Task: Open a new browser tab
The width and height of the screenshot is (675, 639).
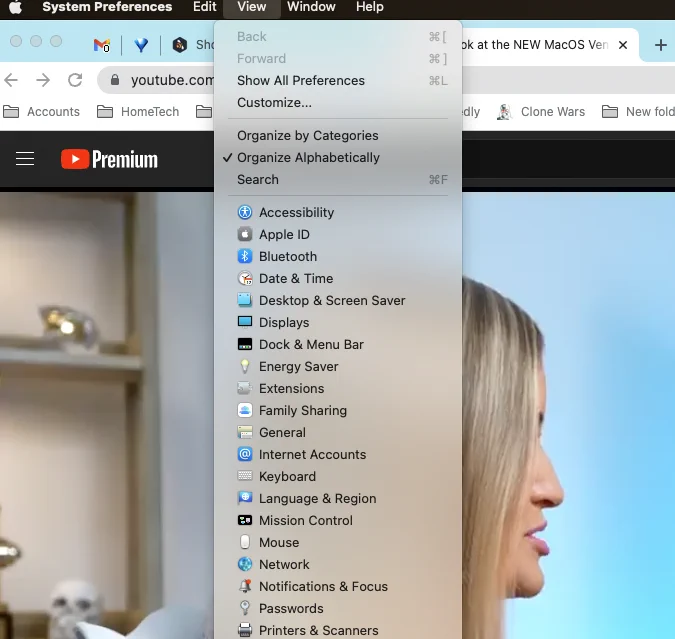Action: point(660,45)
